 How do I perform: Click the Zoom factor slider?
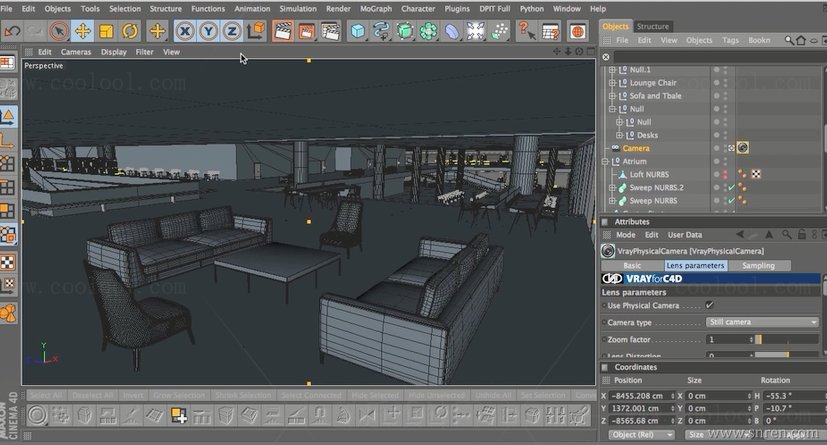(788, 340)
